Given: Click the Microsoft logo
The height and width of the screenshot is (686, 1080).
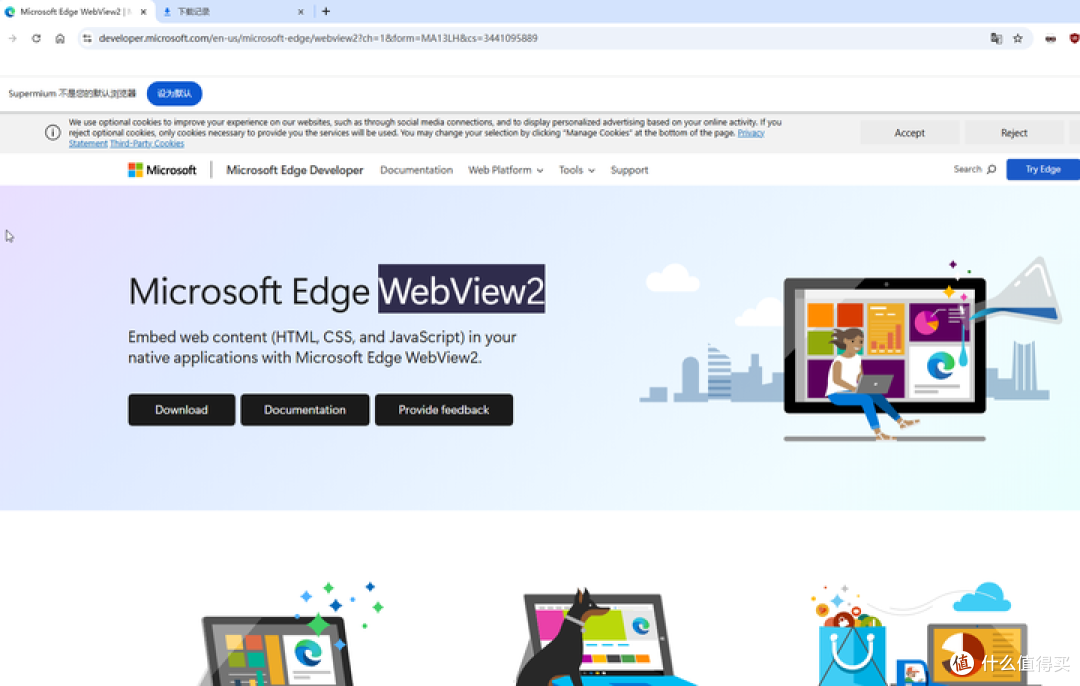Looking at the screenshot, I should (x=162, y=170).
